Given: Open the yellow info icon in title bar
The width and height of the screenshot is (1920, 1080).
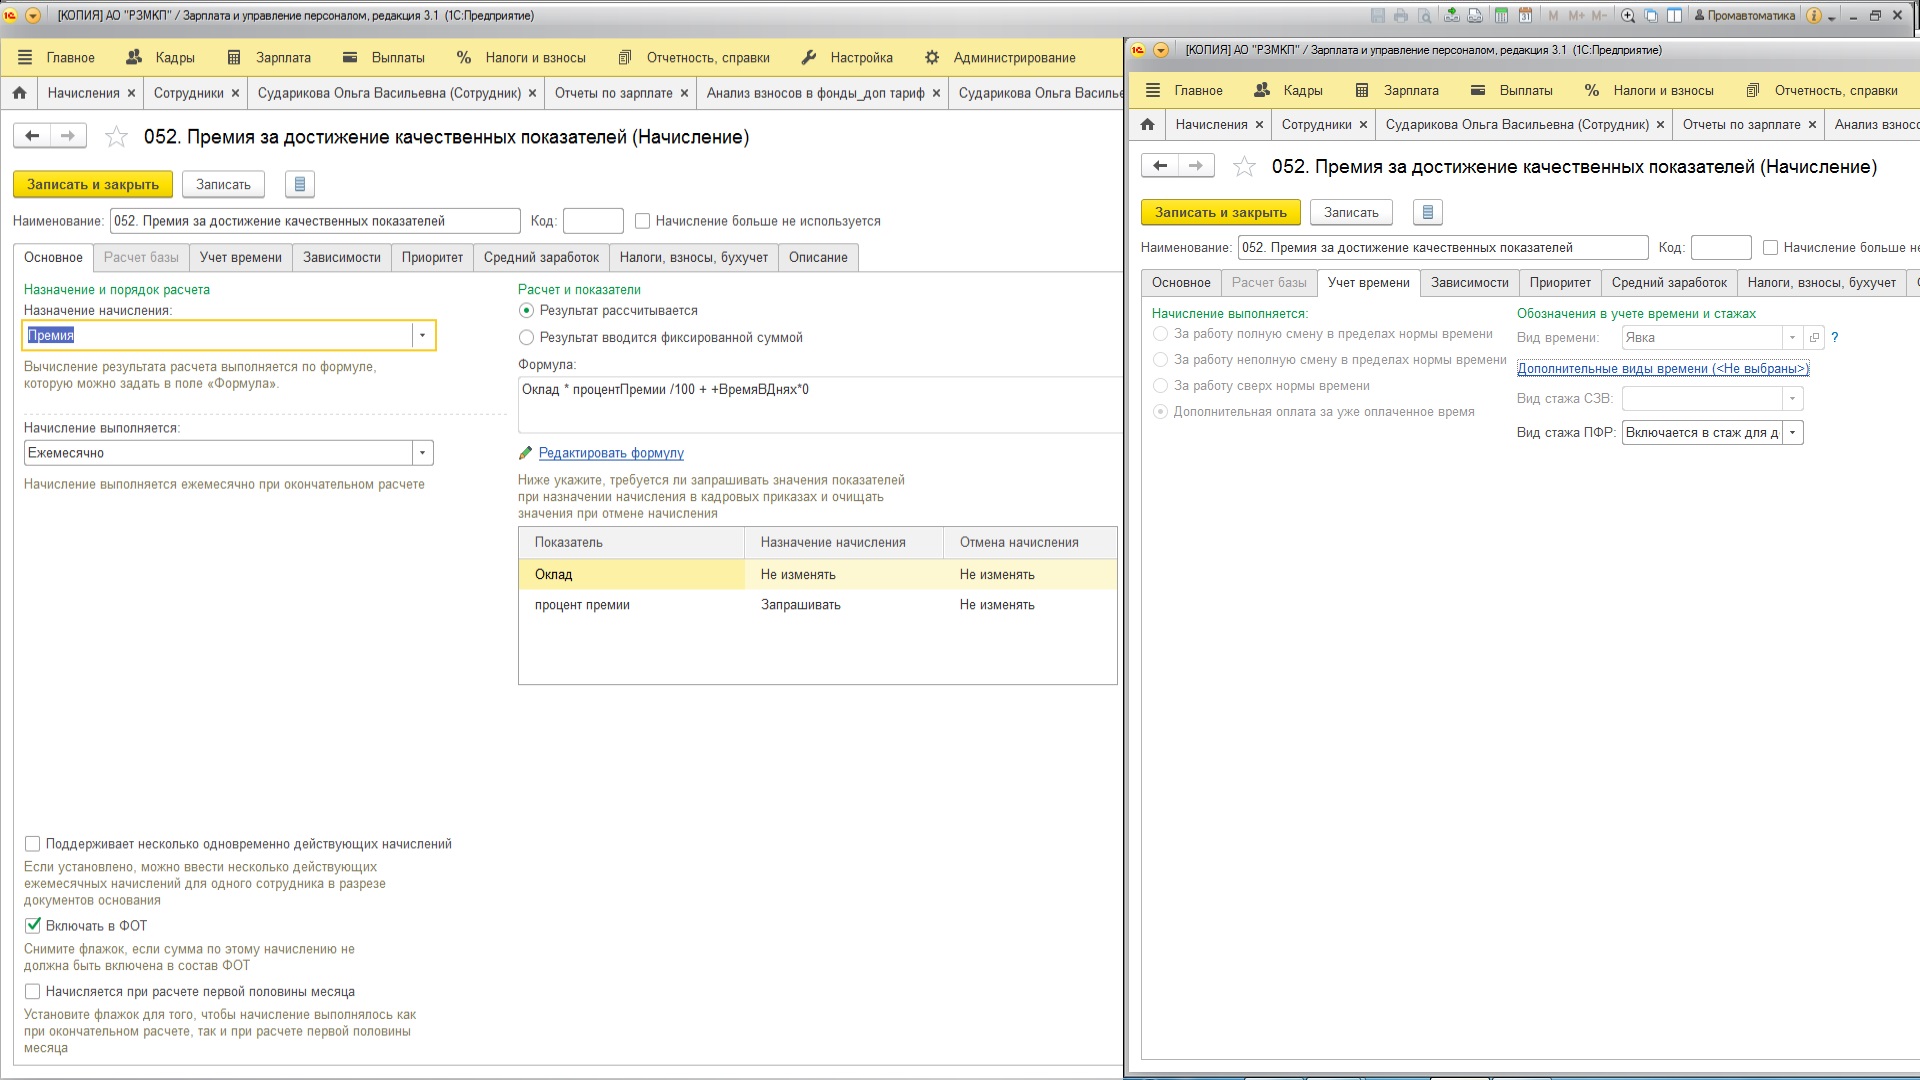Looking at the screenshot, I should (x=1813, y=15).
